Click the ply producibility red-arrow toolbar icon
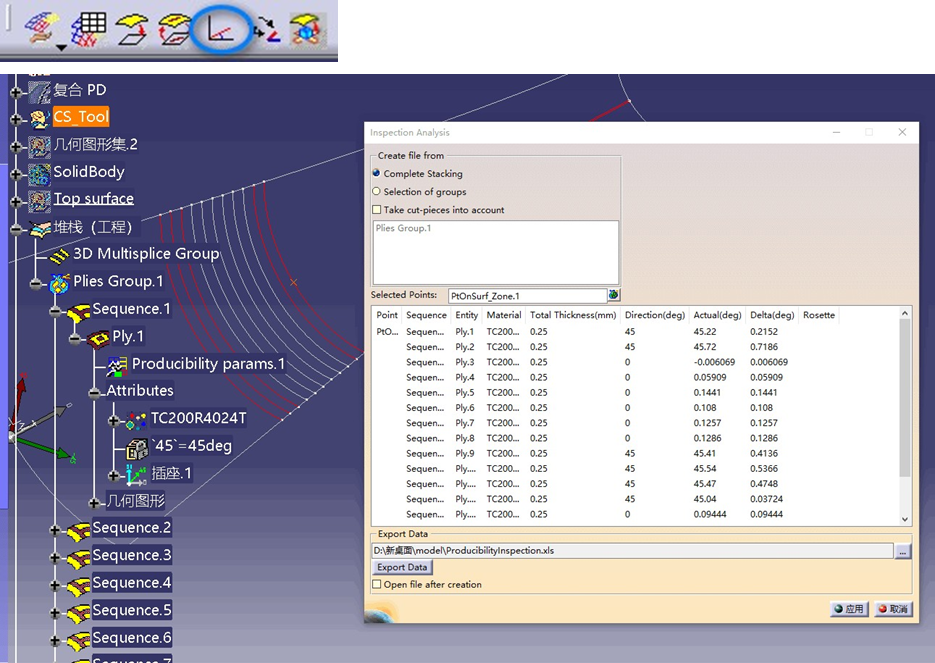The width and height of the screenshot is (935, 663). click(x=174, y=30)
